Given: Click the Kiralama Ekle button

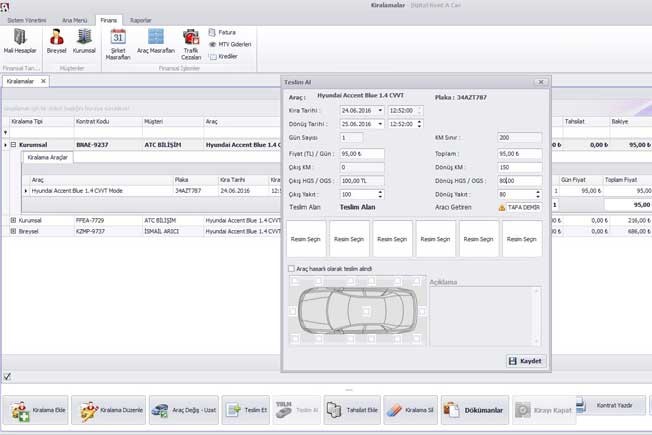Looking at the screenshot, I should [x=36, y=410].
